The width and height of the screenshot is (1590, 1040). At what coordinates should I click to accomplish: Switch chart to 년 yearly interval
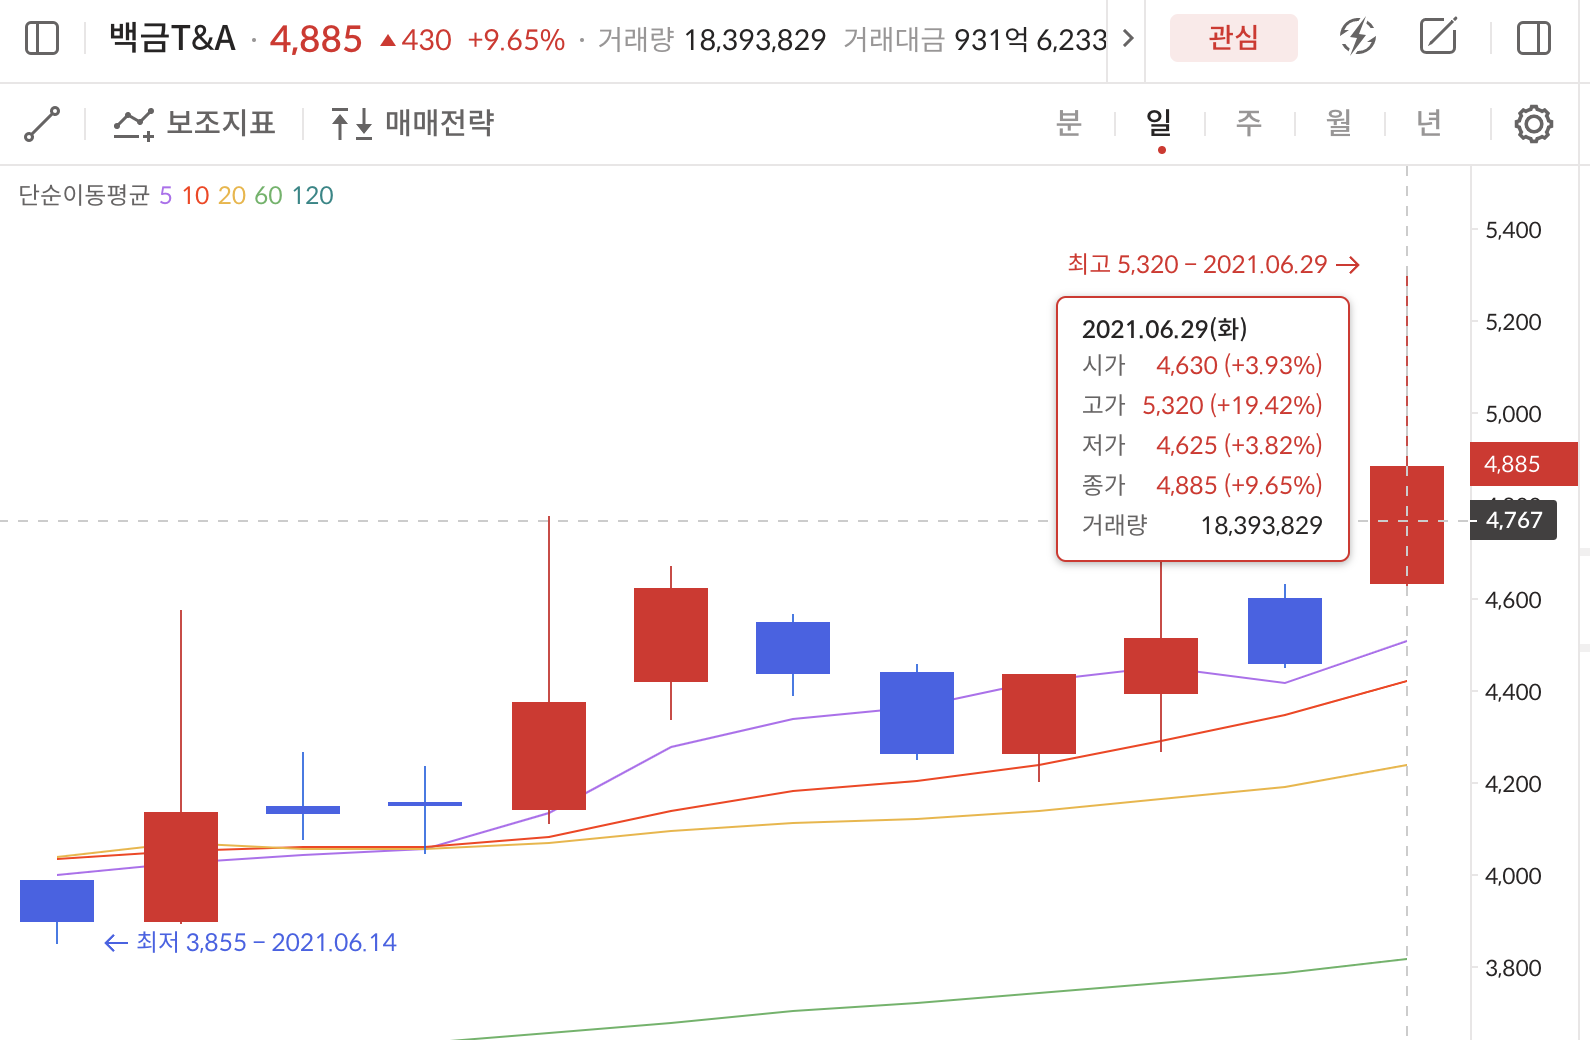click(x=1429, y=123)
